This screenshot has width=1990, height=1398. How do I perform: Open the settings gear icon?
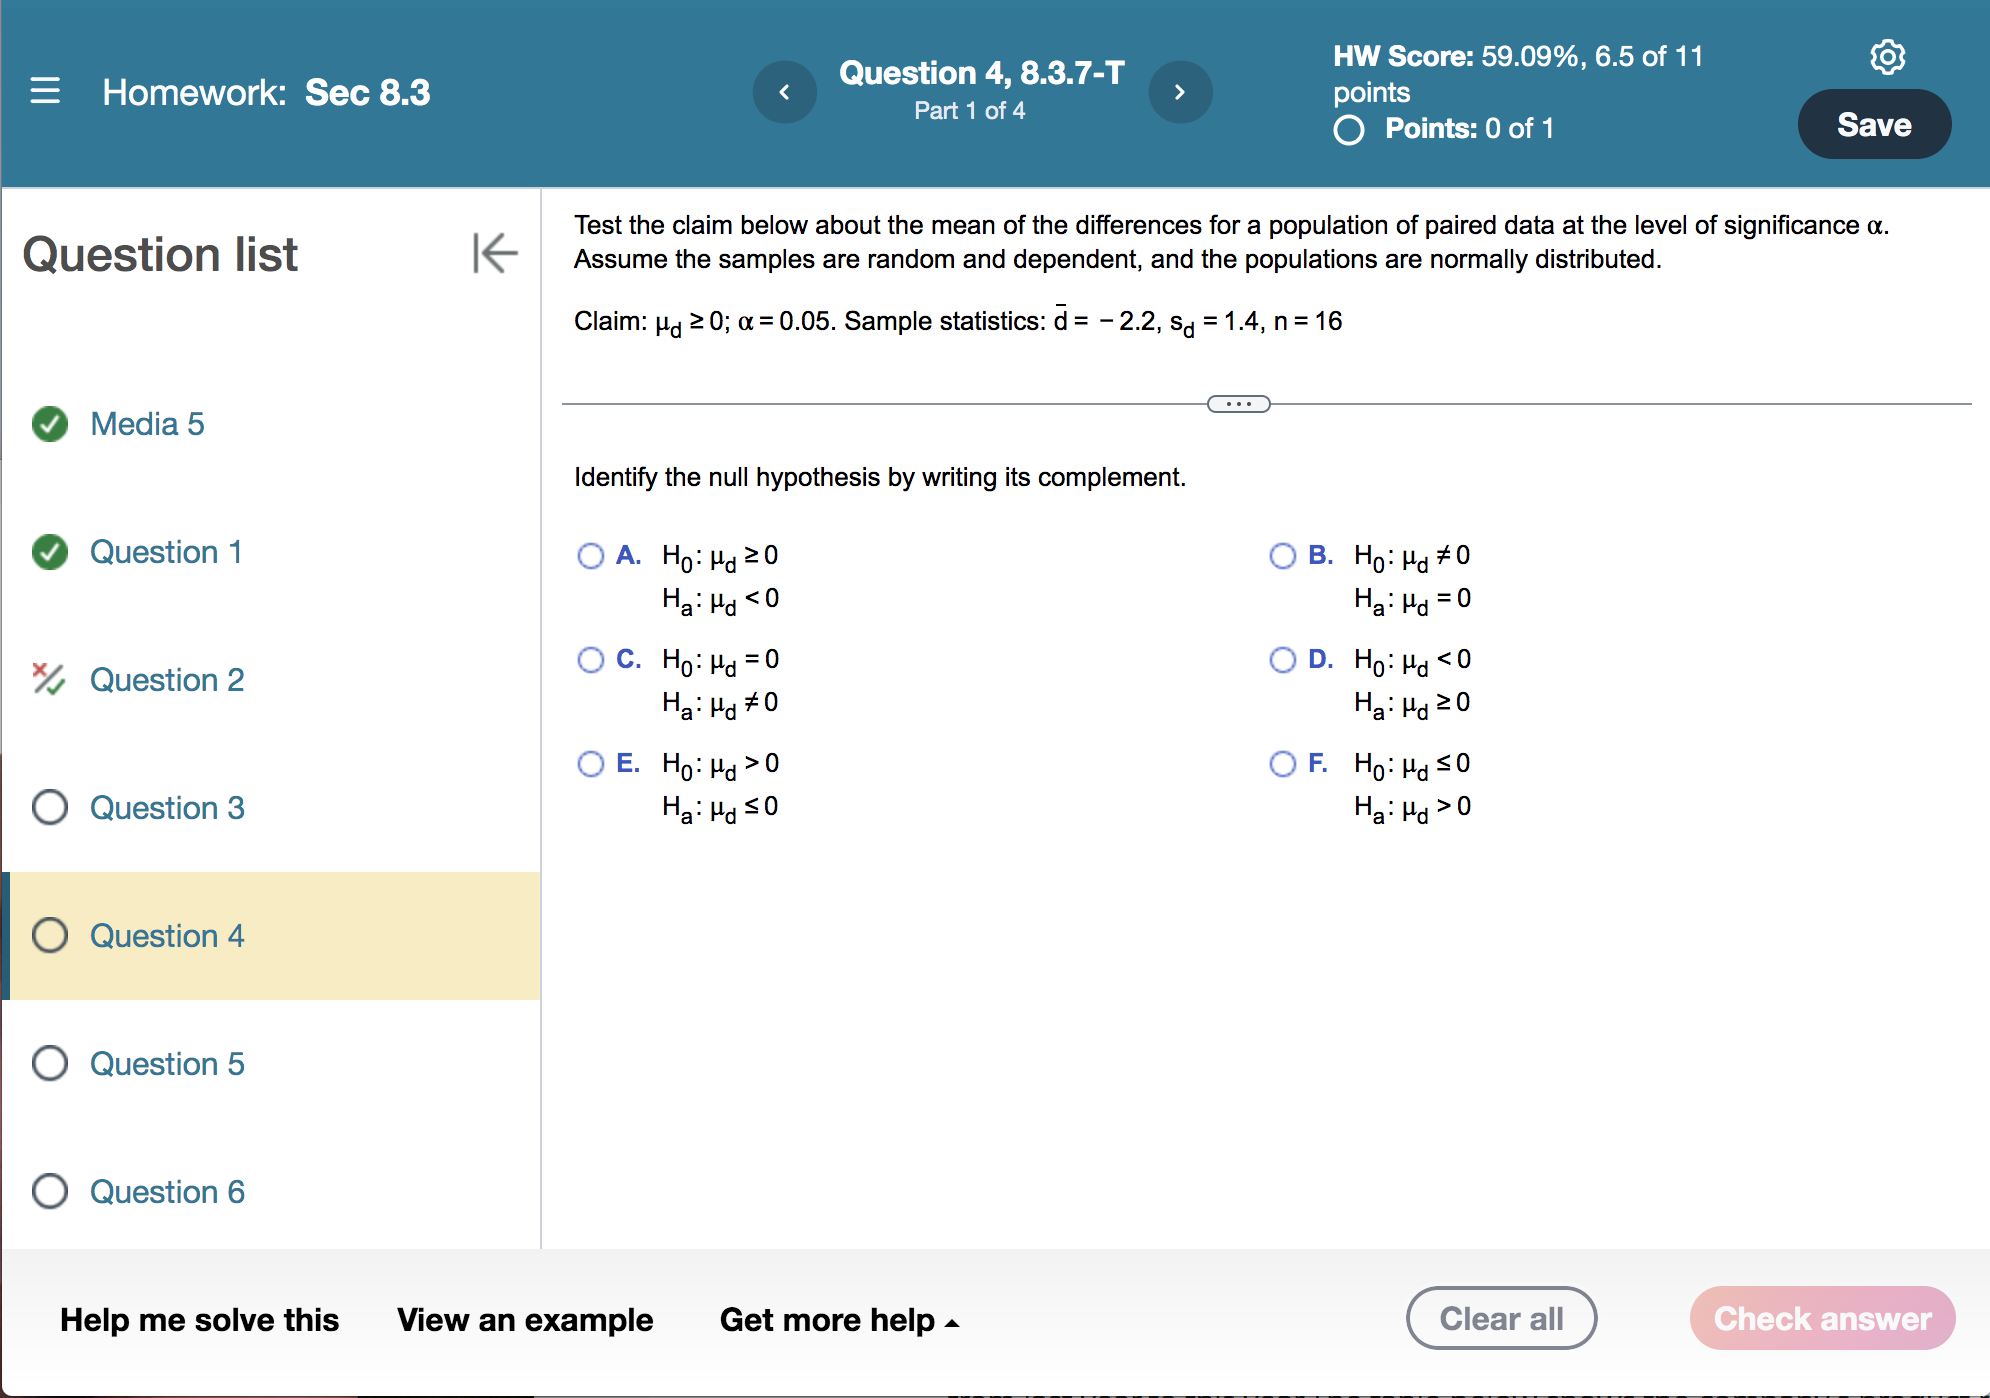pos(1887,57)
